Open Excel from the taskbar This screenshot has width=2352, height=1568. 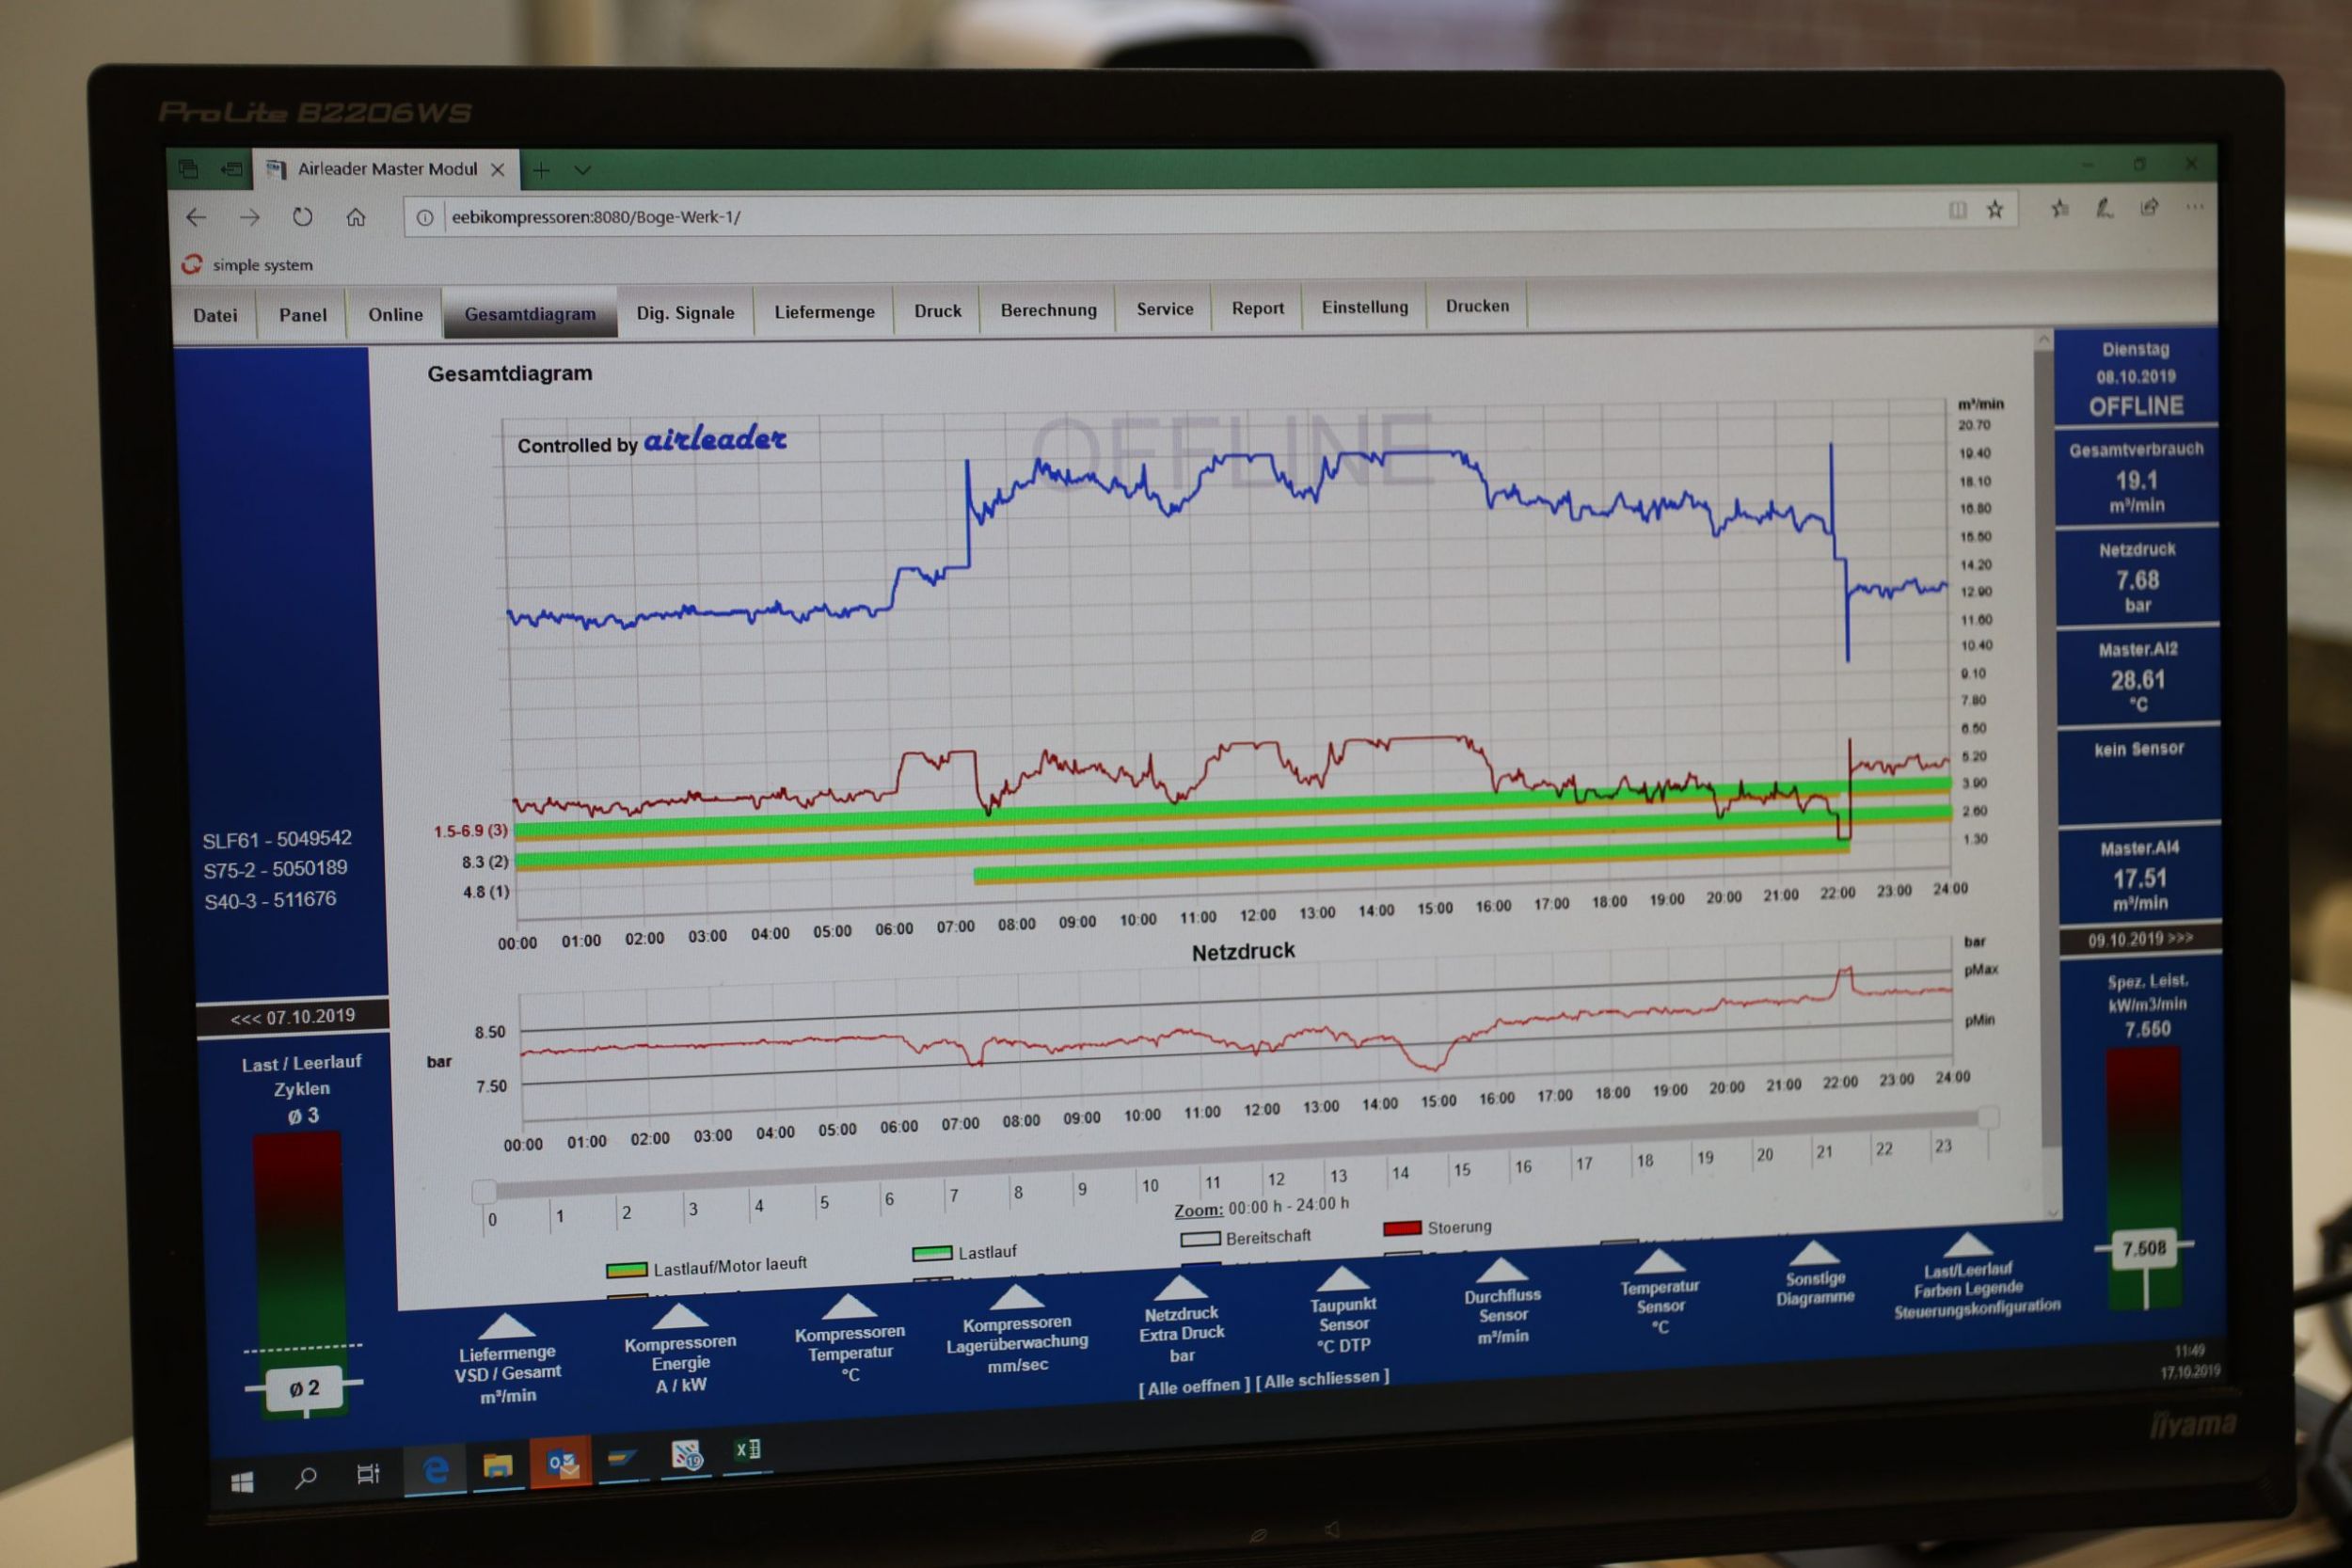747,1450
